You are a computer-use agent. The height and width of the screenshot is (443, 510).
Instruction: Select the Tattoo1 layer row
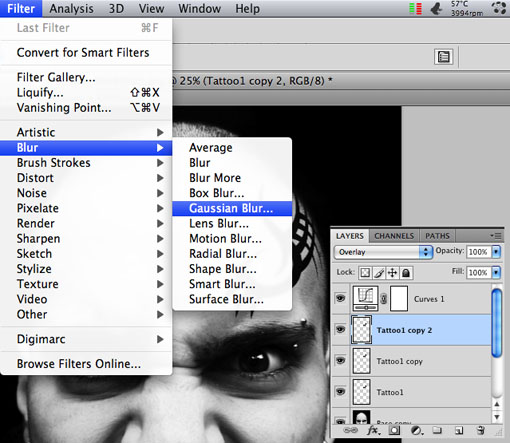point(411,392)
